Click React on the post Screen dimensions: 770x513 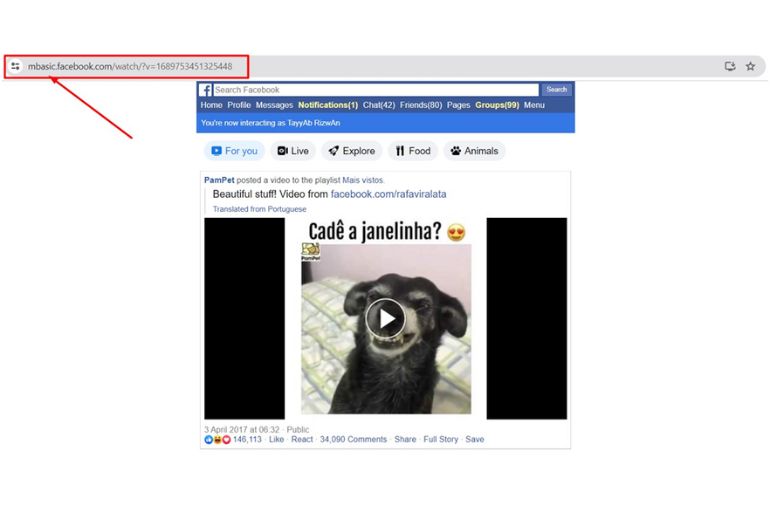click(x=302, y=439)
